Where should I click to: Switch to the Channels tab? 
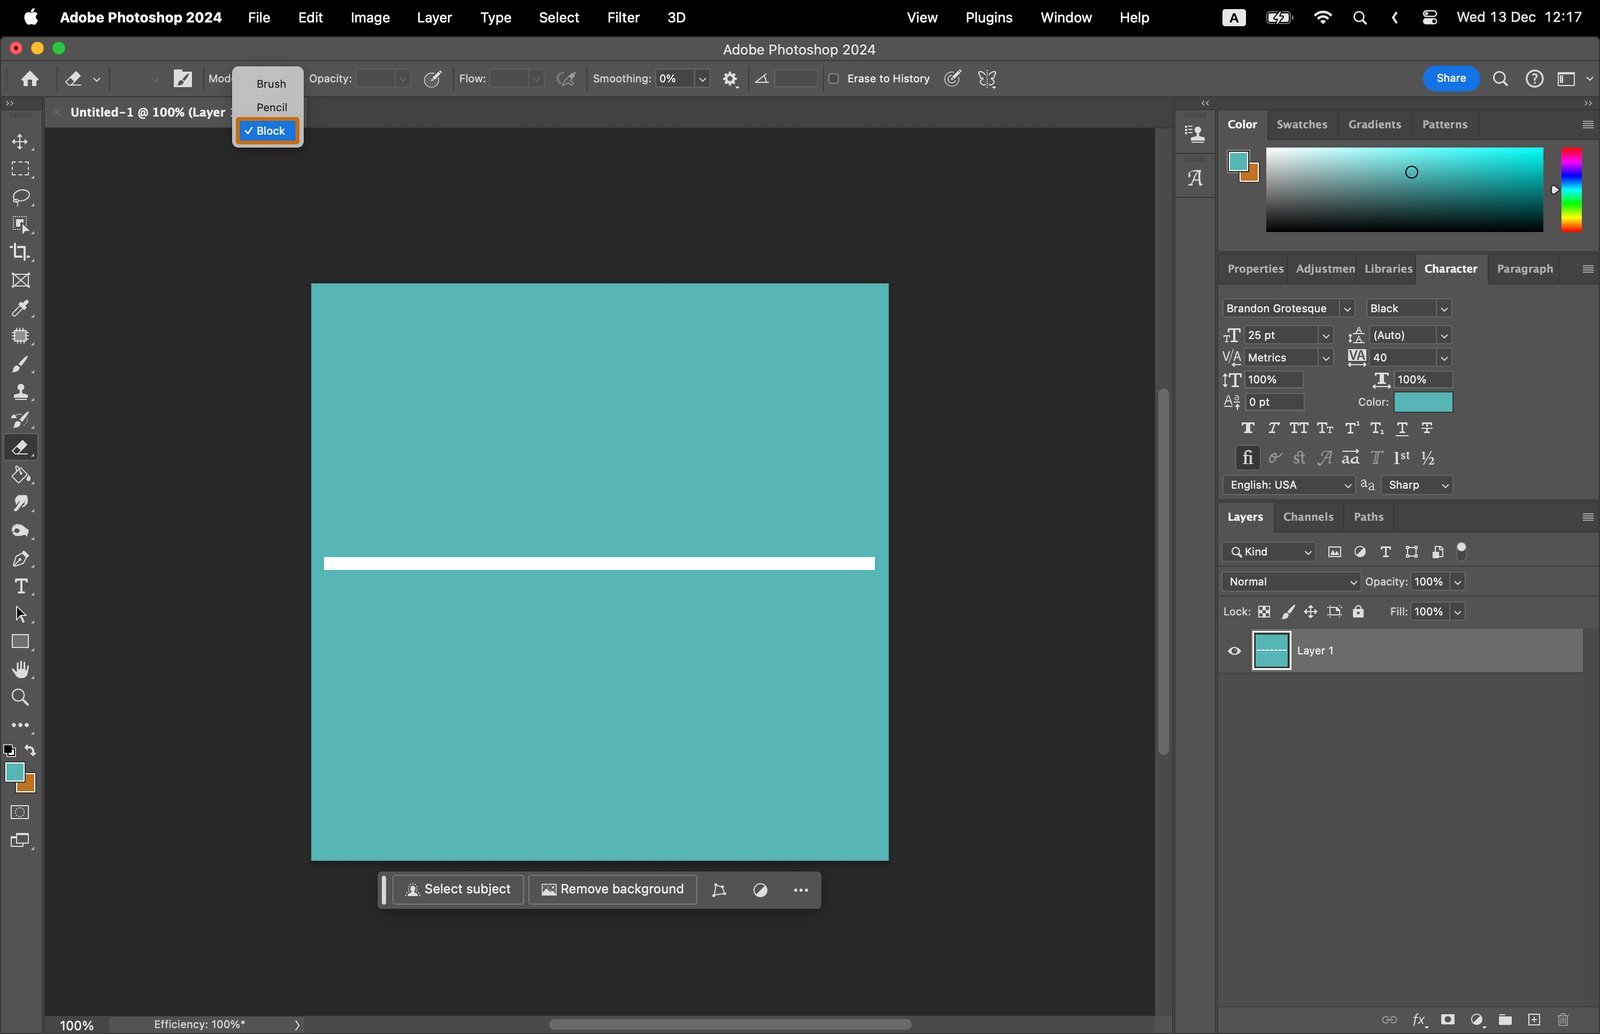[x=1308, y=517]
